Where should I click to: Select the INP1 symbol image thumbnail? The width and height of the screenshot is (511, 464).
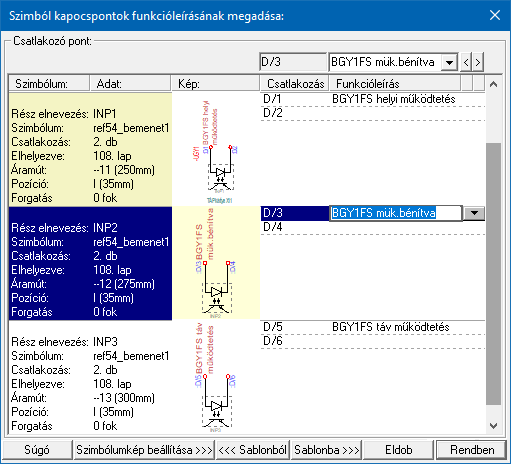click(x=216, y=149)
